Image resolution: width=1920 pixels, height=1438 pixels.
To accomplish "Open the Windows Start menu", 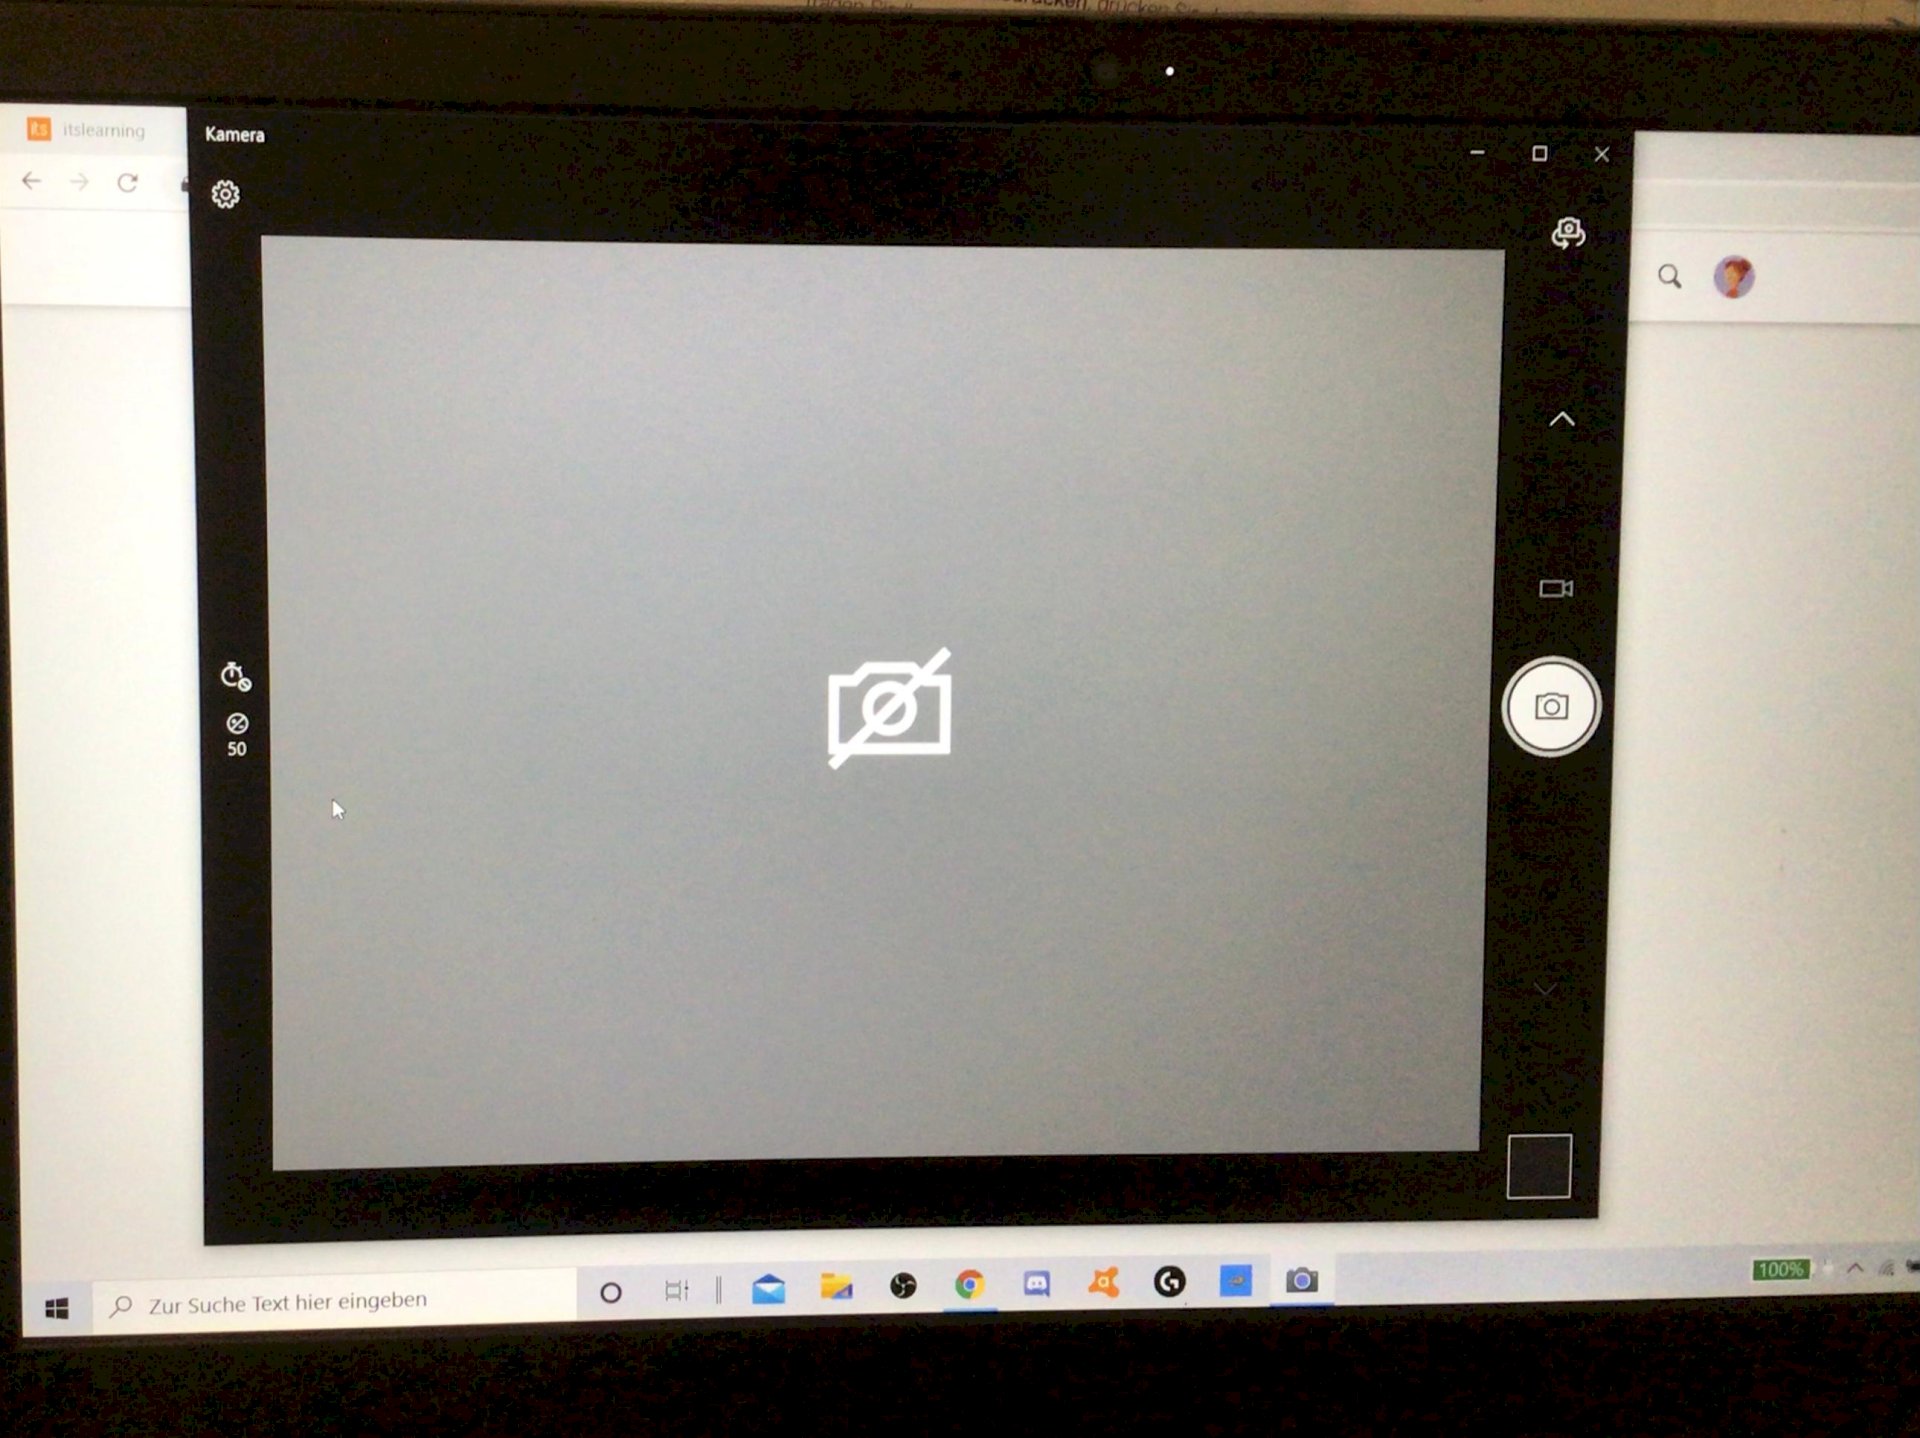I will [x=57, y=1308].
